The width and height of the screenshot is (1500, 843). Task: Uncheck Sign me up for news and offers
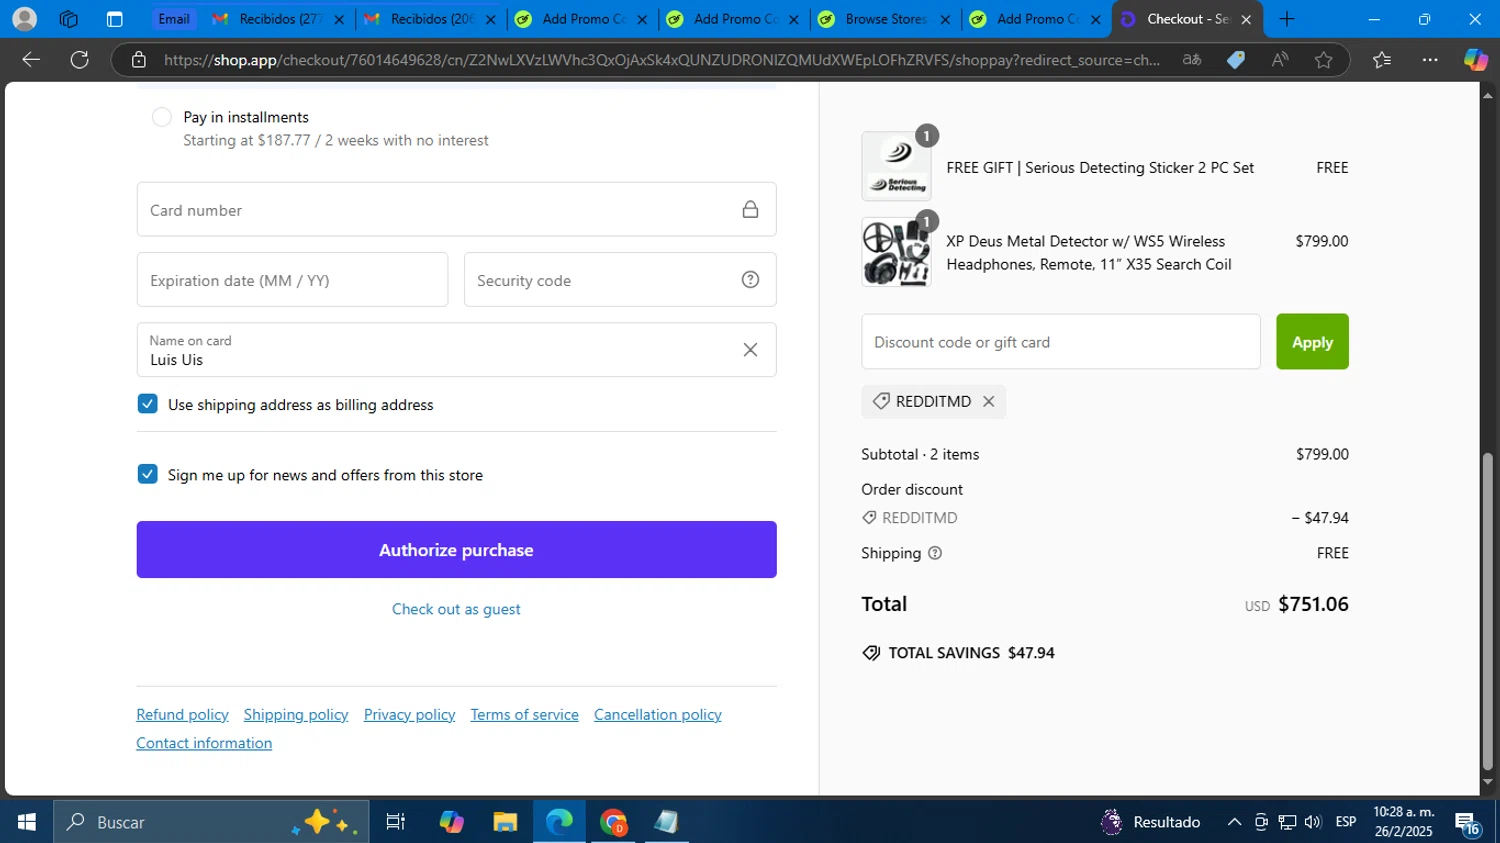(x=148, y=474)
